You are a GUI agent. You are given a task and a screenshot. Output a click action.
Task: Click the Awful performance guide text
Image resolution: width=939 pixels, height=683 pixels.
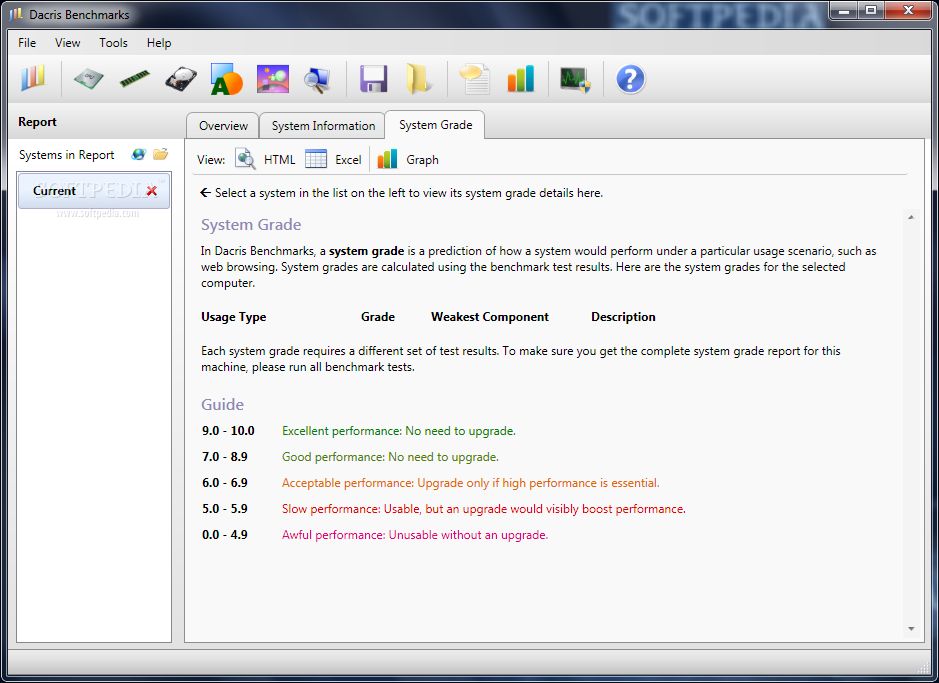coord(415,535)
